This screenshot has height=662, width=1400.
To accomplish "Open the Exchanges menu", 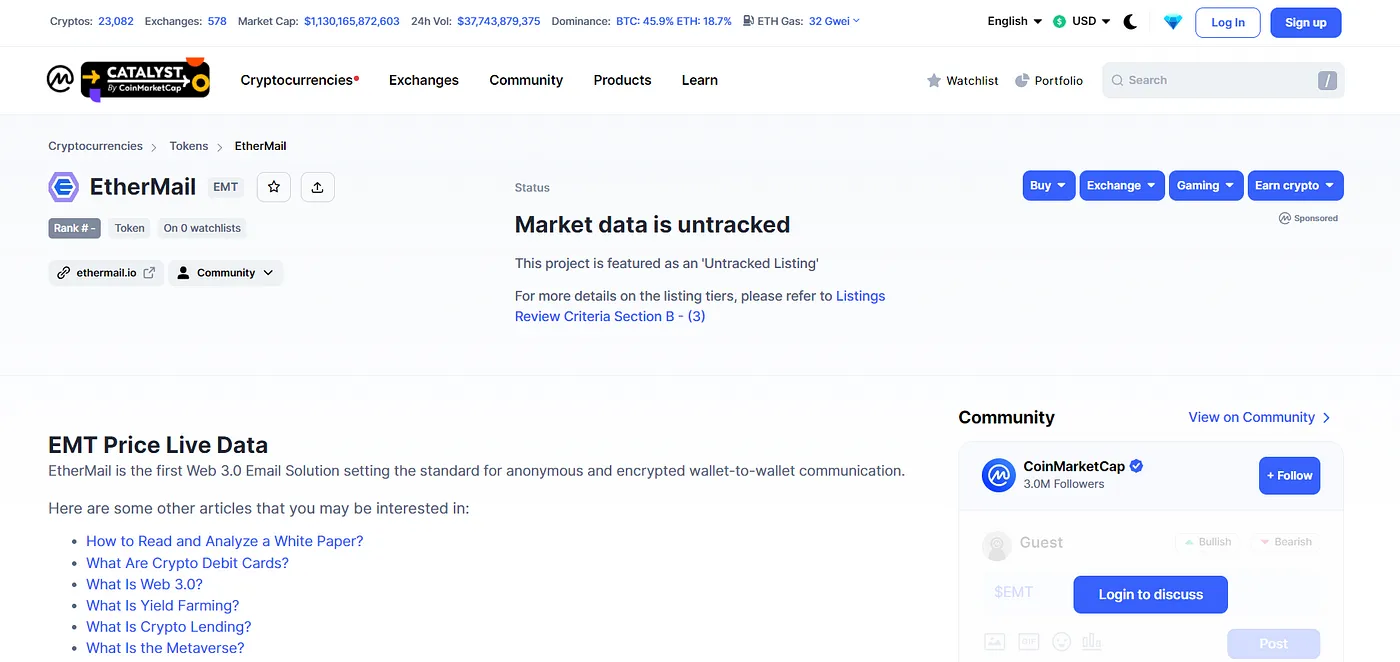I will [424, 80].
